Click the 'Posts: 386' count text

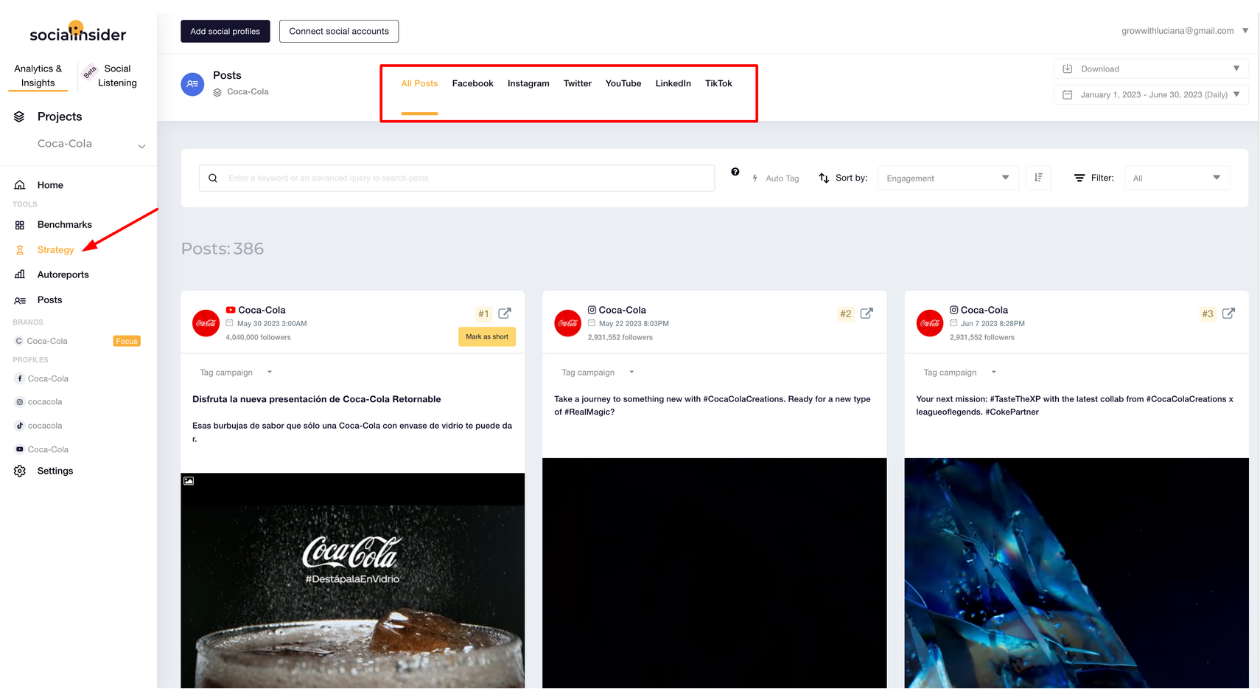222,249
